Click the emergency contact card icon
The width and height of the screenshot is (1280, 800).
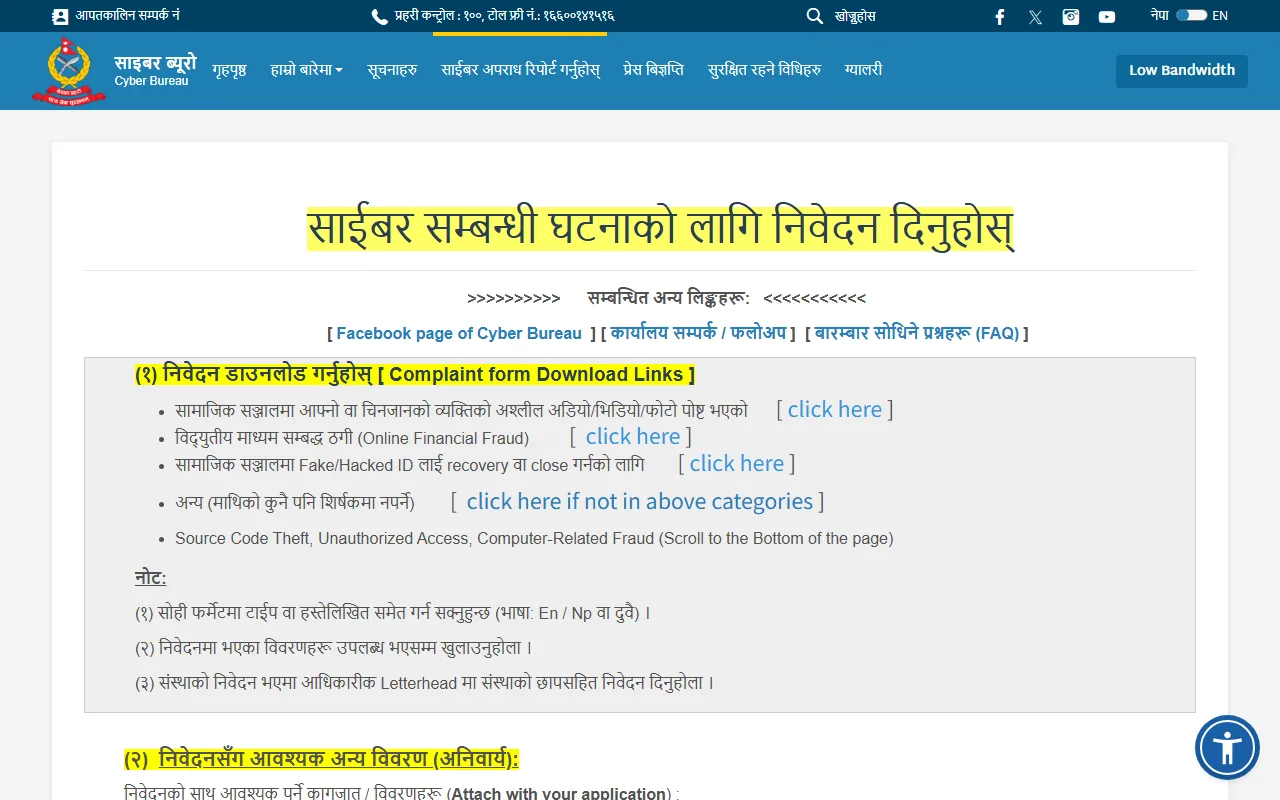click(x=60, y=16)
